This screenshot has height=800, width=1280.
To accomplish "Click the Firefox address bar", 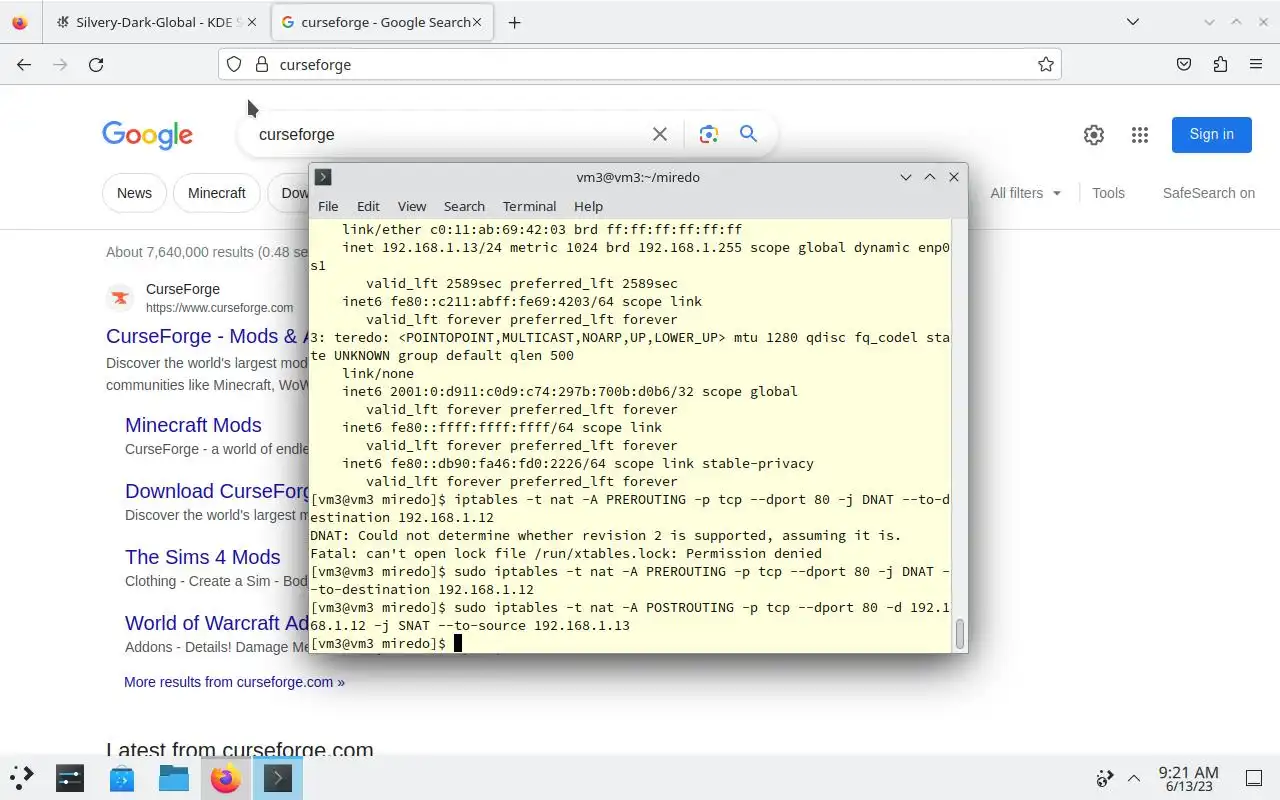I will [x=640, y=64].
